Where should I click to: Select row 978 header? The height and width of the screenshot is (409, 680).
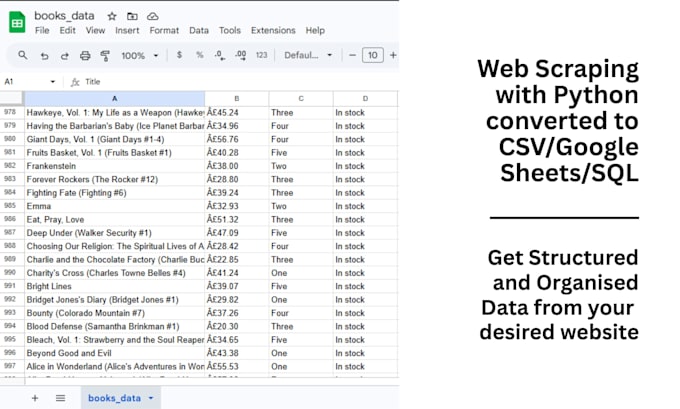(12, 112)
